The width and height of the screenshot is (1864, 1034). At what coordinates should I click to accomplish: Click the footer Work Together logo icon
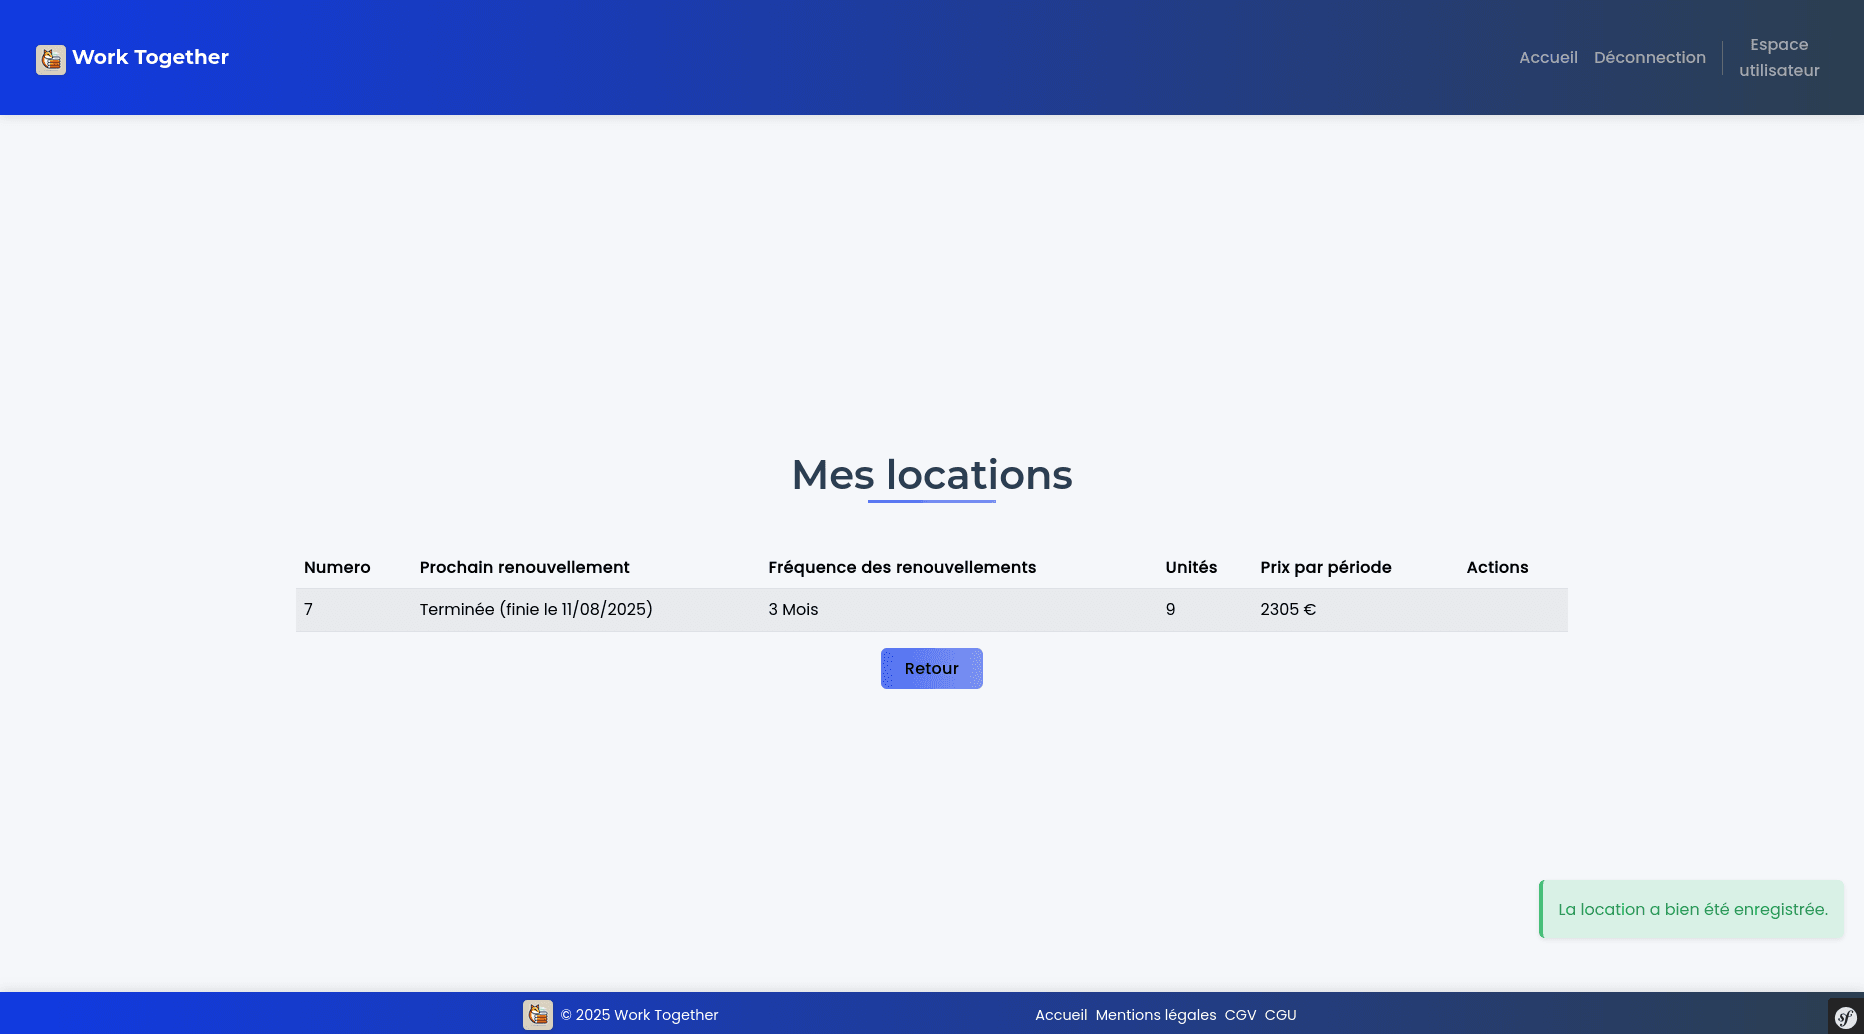pyautogui.click(x=537, y=1015)
